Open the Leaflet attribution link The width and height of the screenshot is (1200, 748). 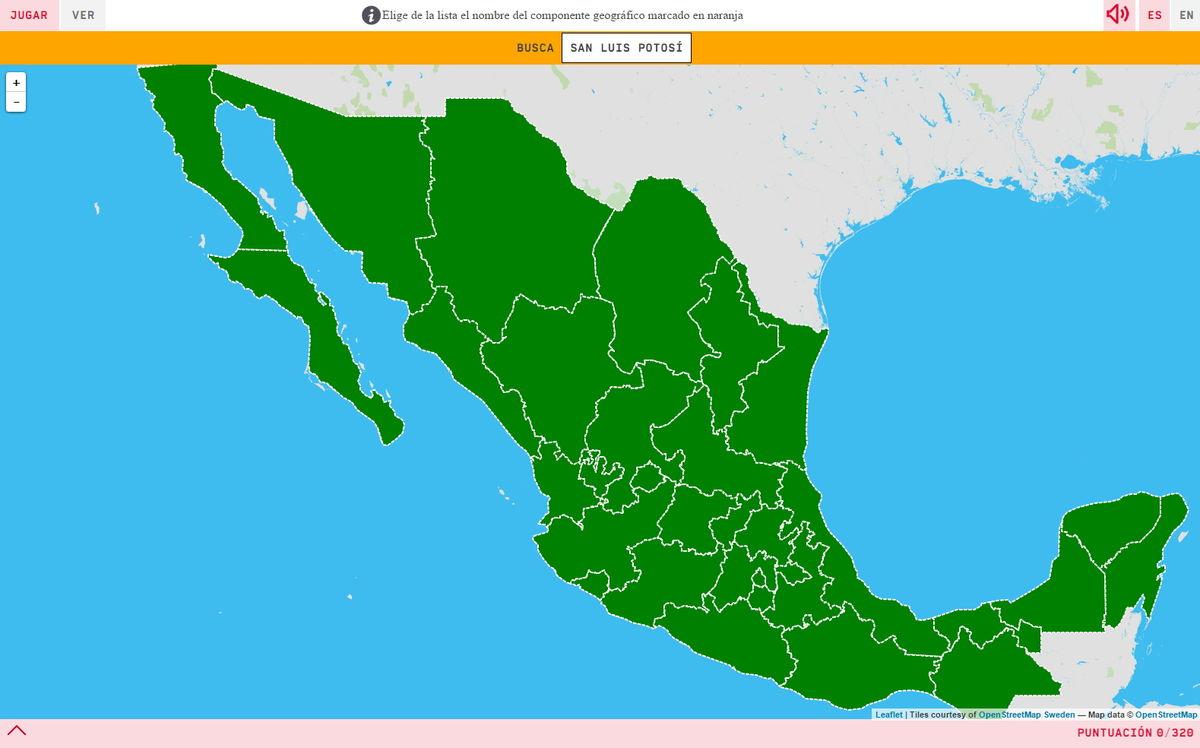click(888, 714)
